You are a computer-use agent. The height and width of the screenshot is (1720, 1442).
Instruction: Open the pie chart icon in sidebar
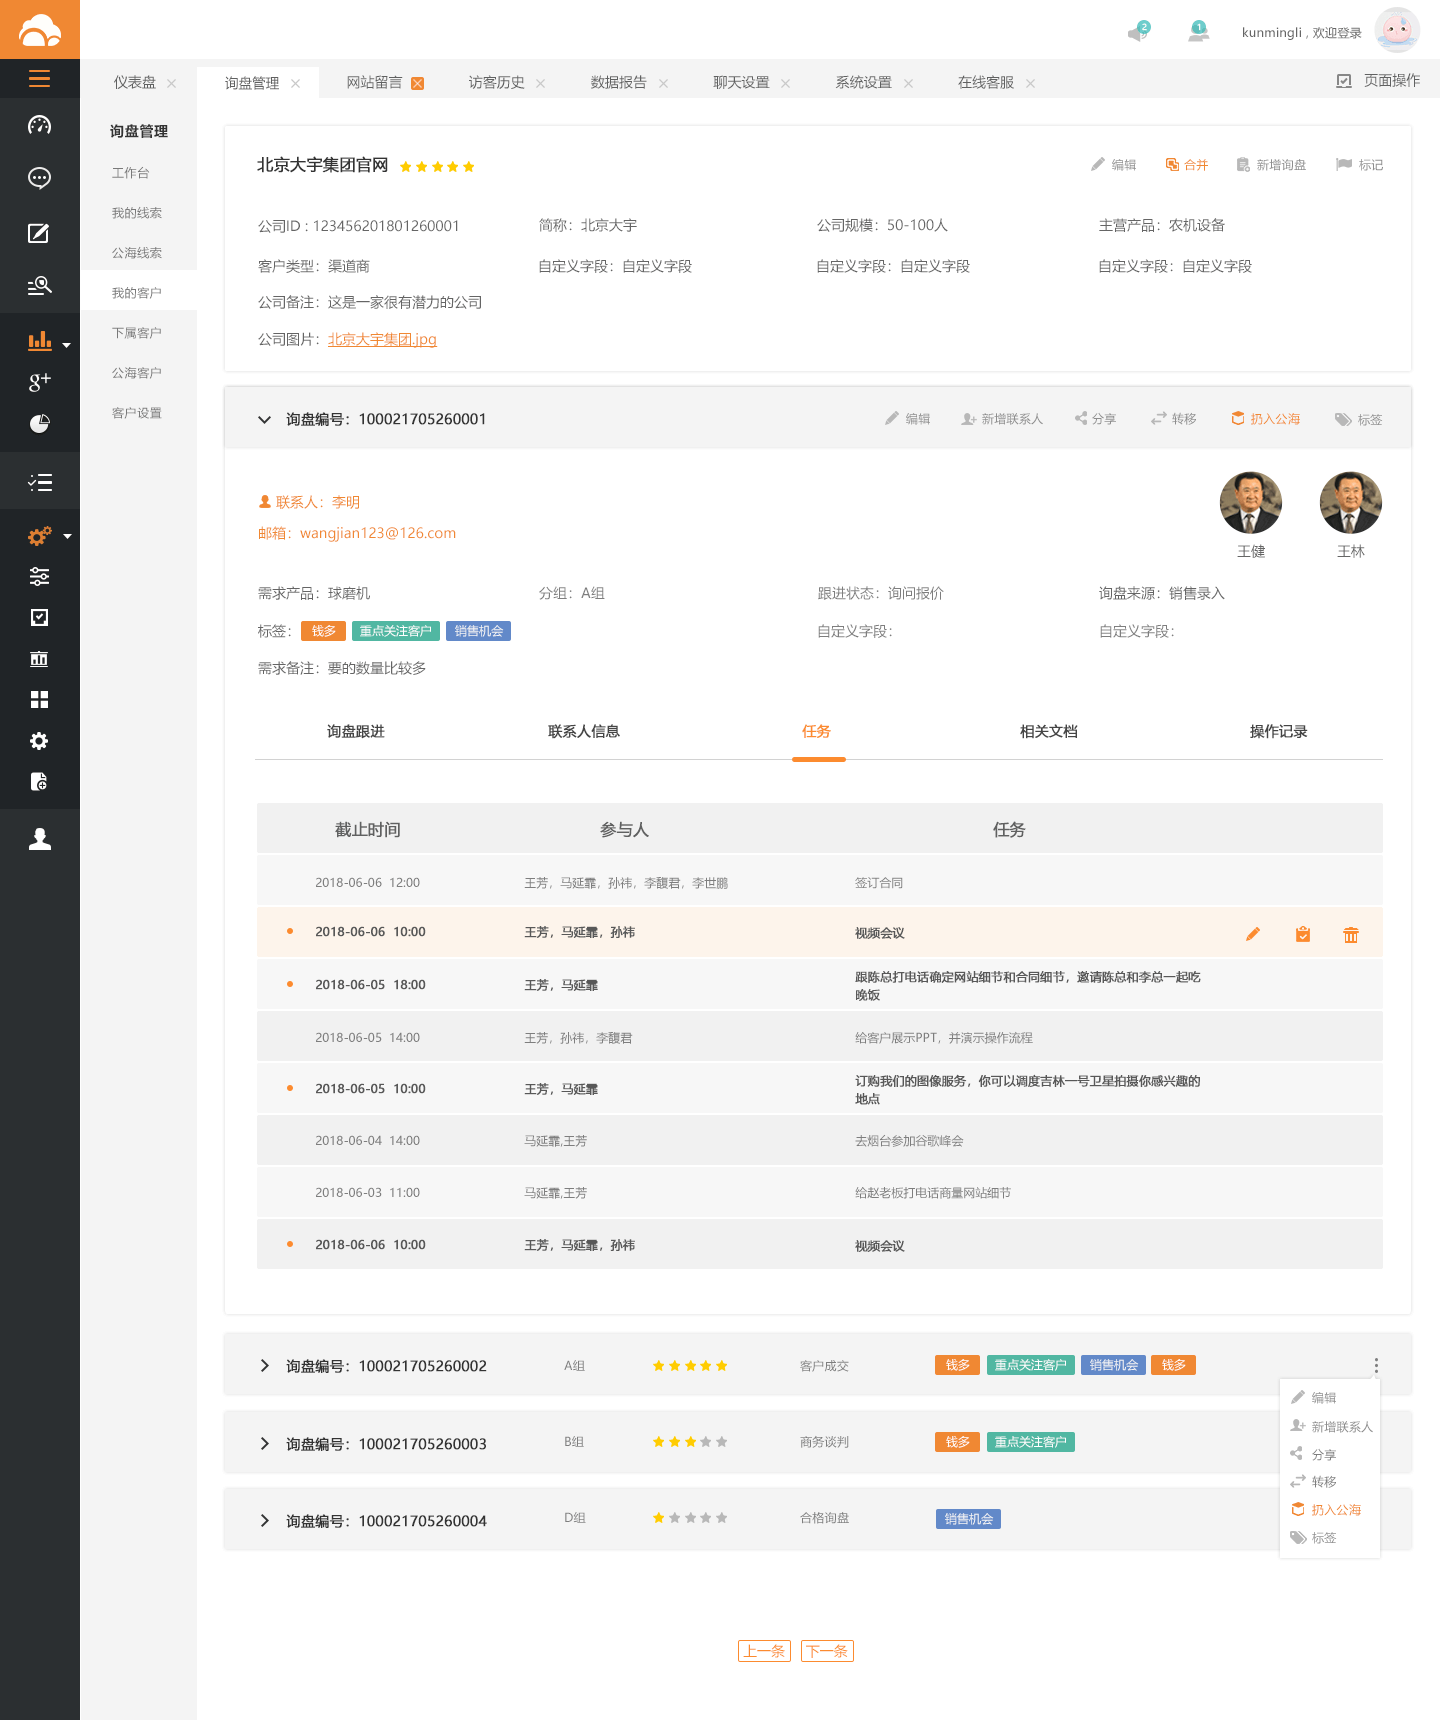[39, 423]
